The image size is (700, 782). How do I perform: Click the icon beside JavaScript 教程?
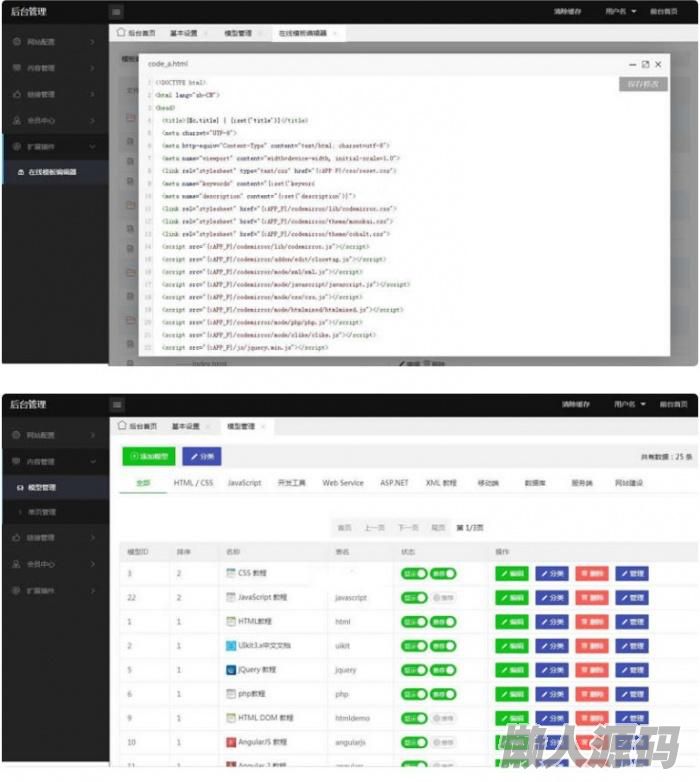tap(231, 597)
